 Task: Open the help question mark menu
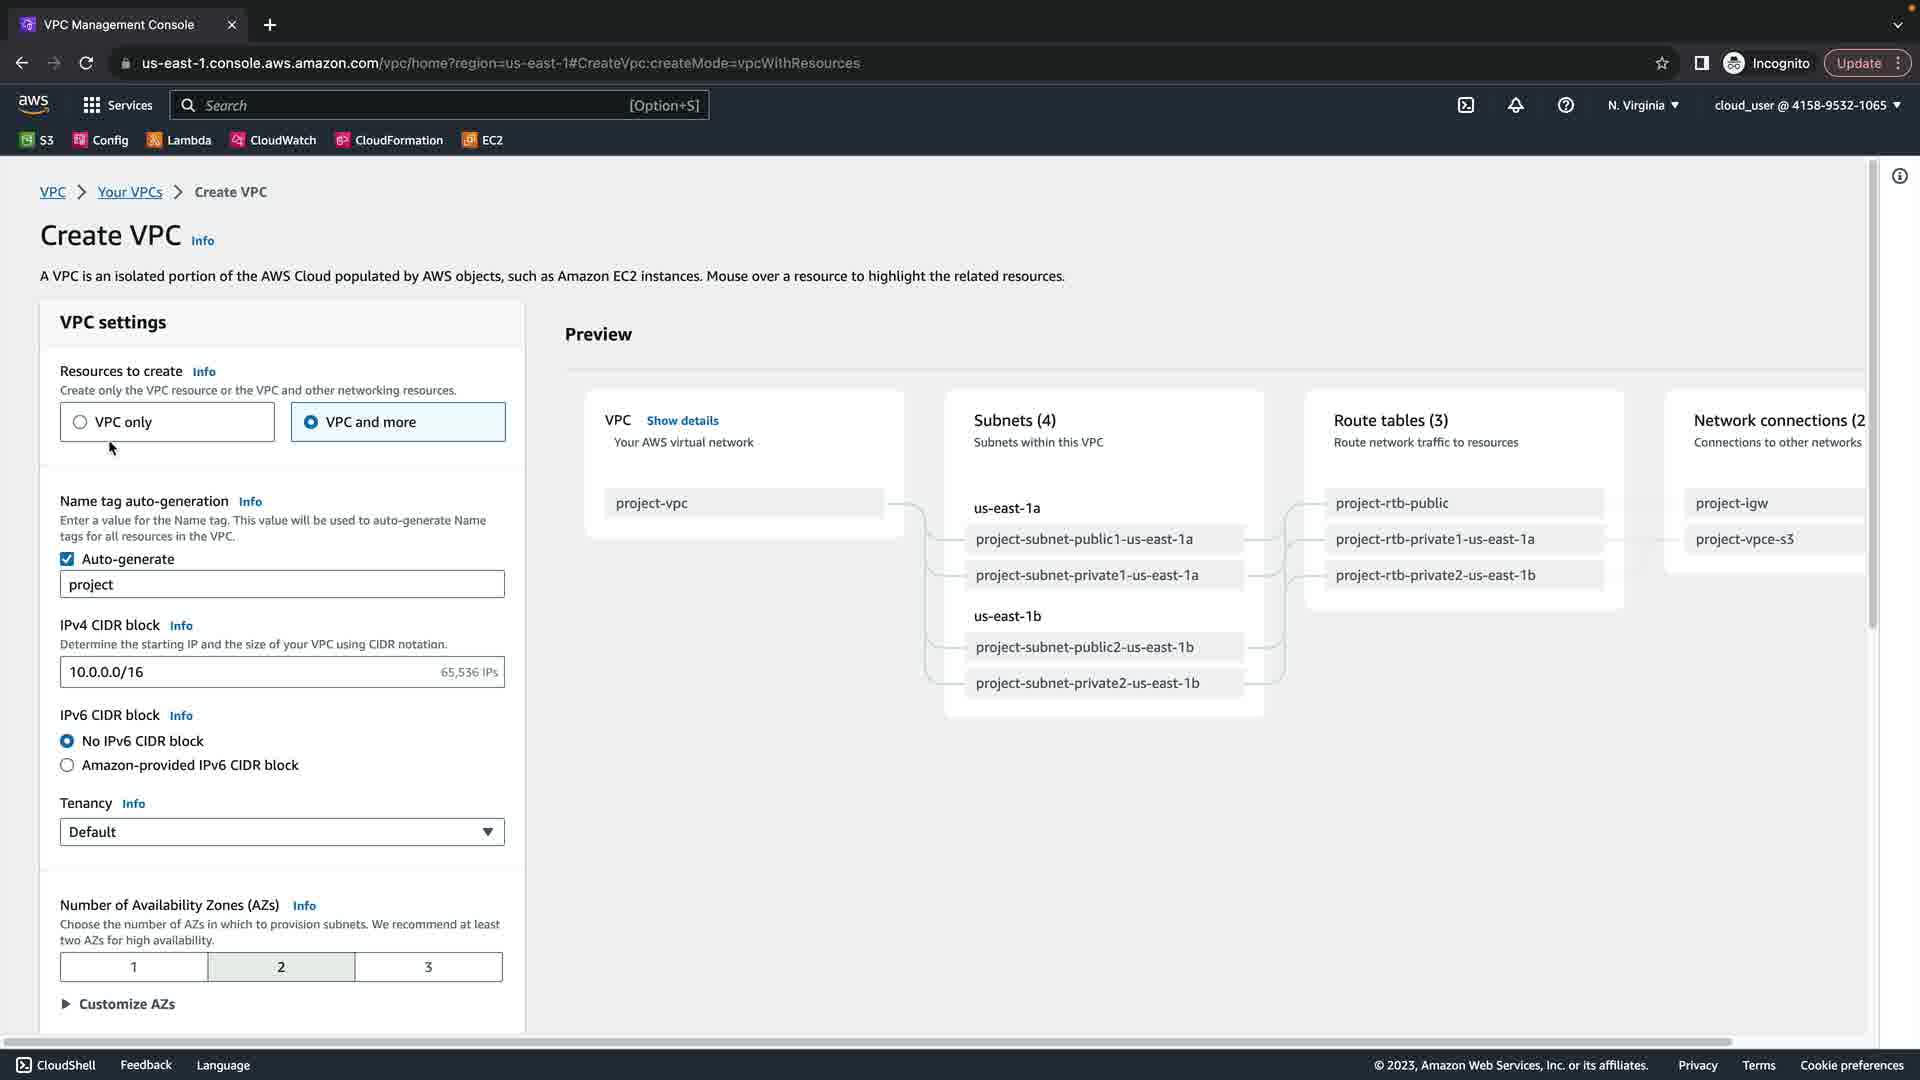point(1565,105)
